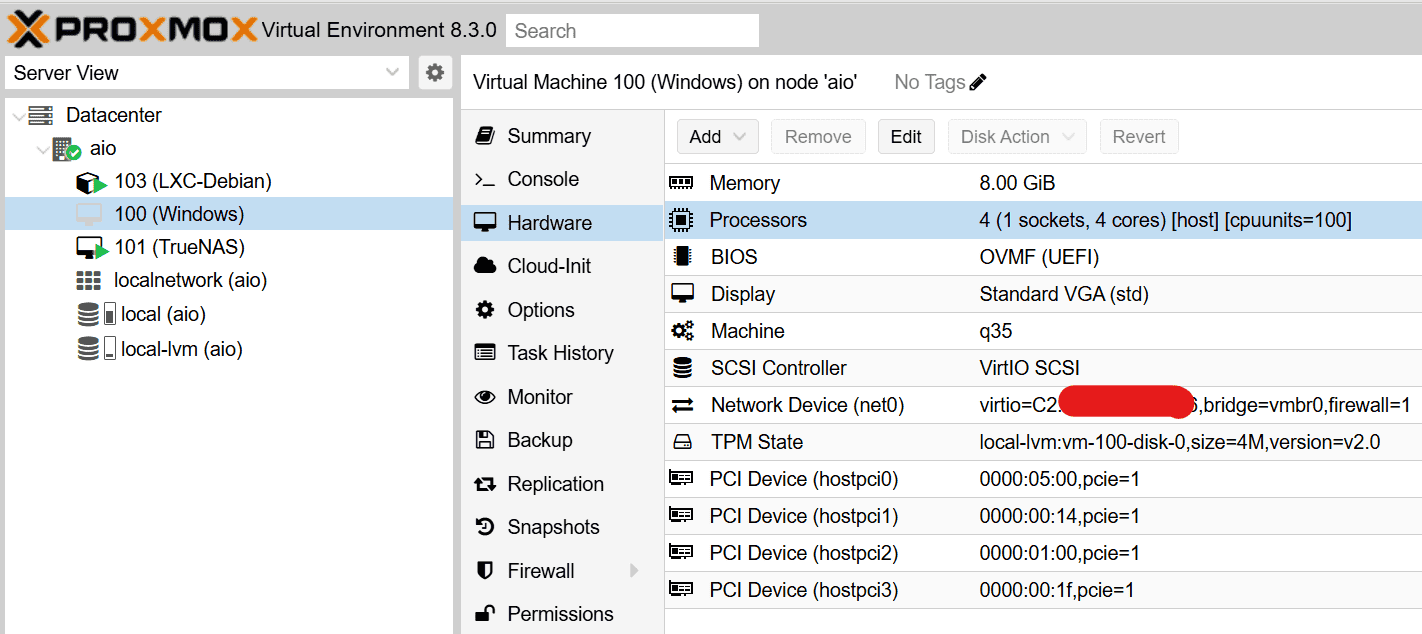
Task: Click the aio node building icon
Action: (x=66, y=149)
